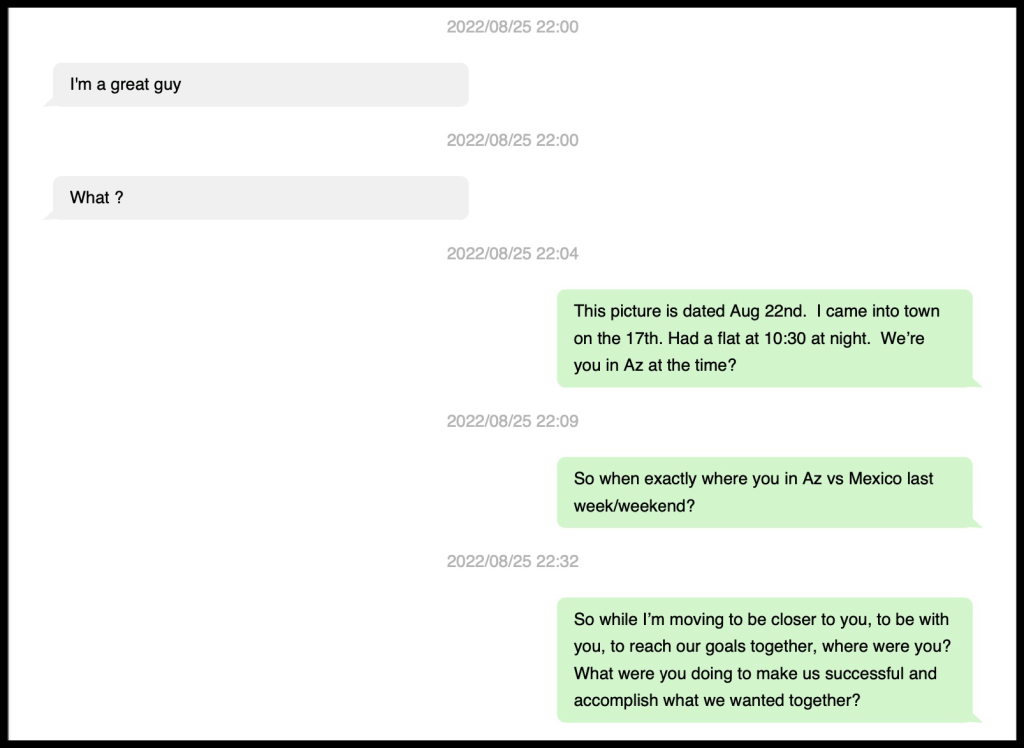Click the message starting "This picture is dated"

coord(765,338)
